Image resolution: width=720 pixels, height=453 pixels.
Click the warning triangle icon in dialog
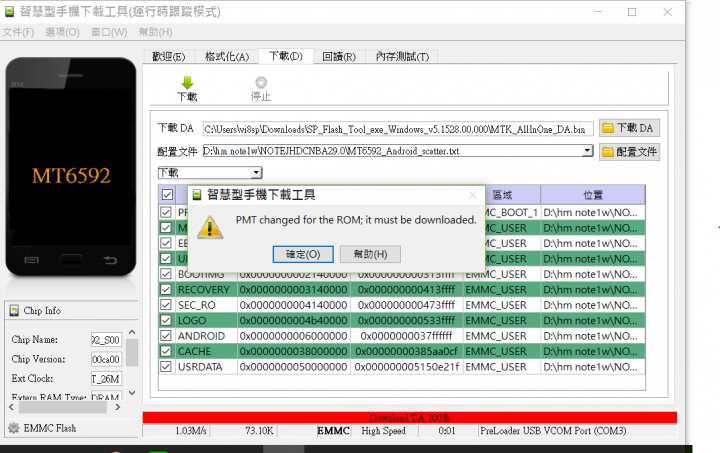(x=210, y=228)
